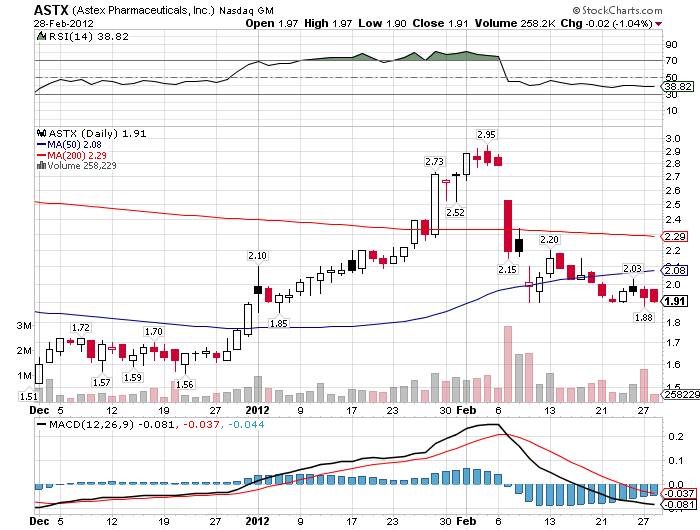Select the ASTX ticker title
Image resolution: width=700 pixels, height=530 pixels.
[x=51, y=10]
